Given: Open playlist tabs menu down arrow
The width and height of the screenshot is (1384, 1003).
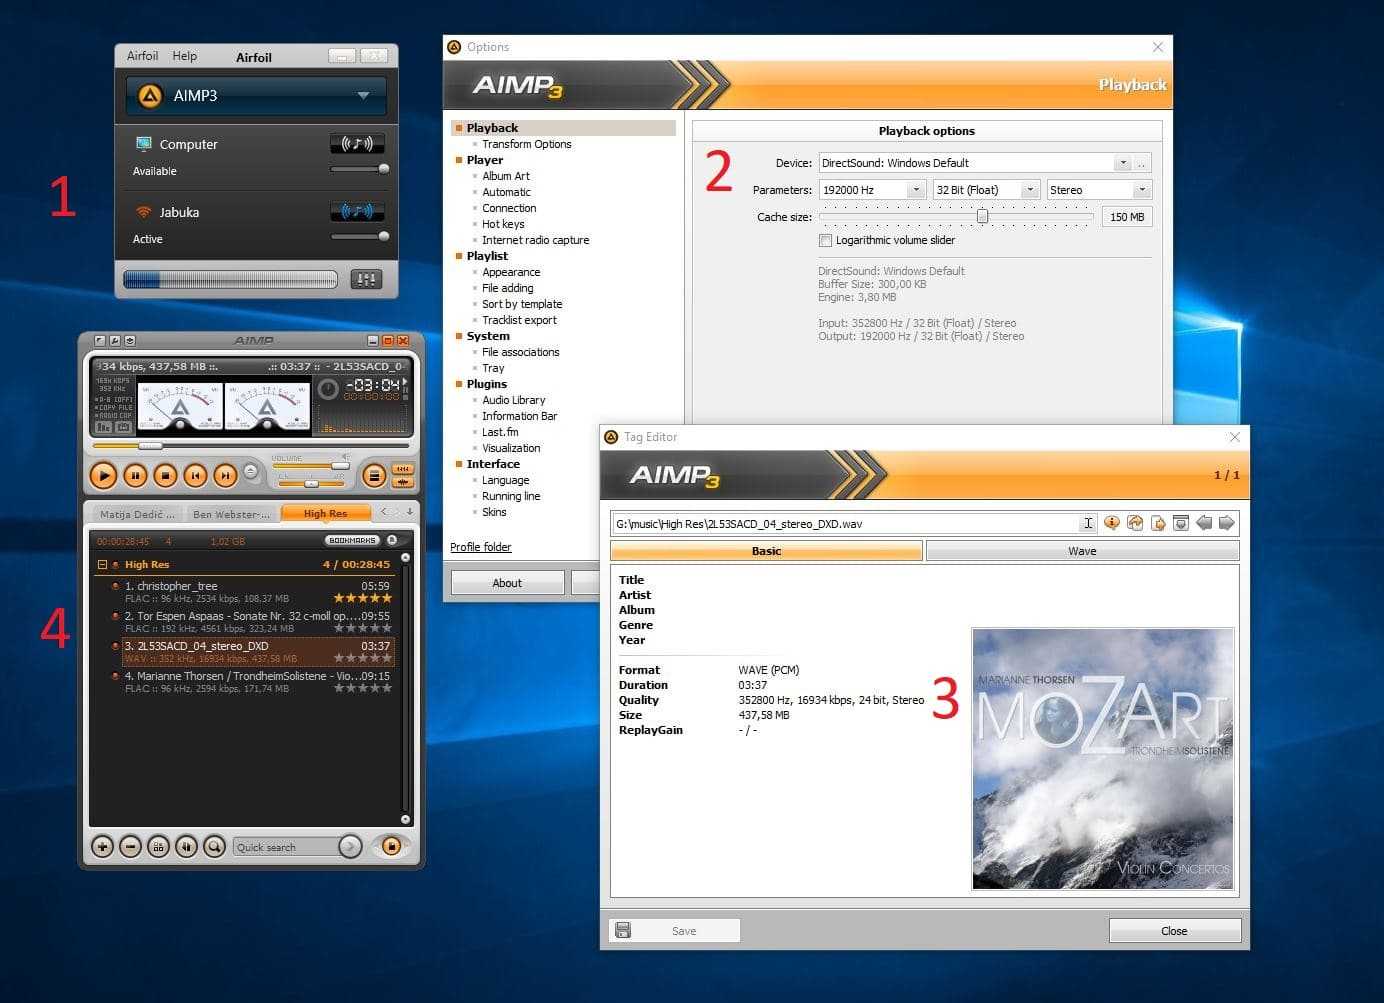Looking at the screenshot, I should pos(410,511).
